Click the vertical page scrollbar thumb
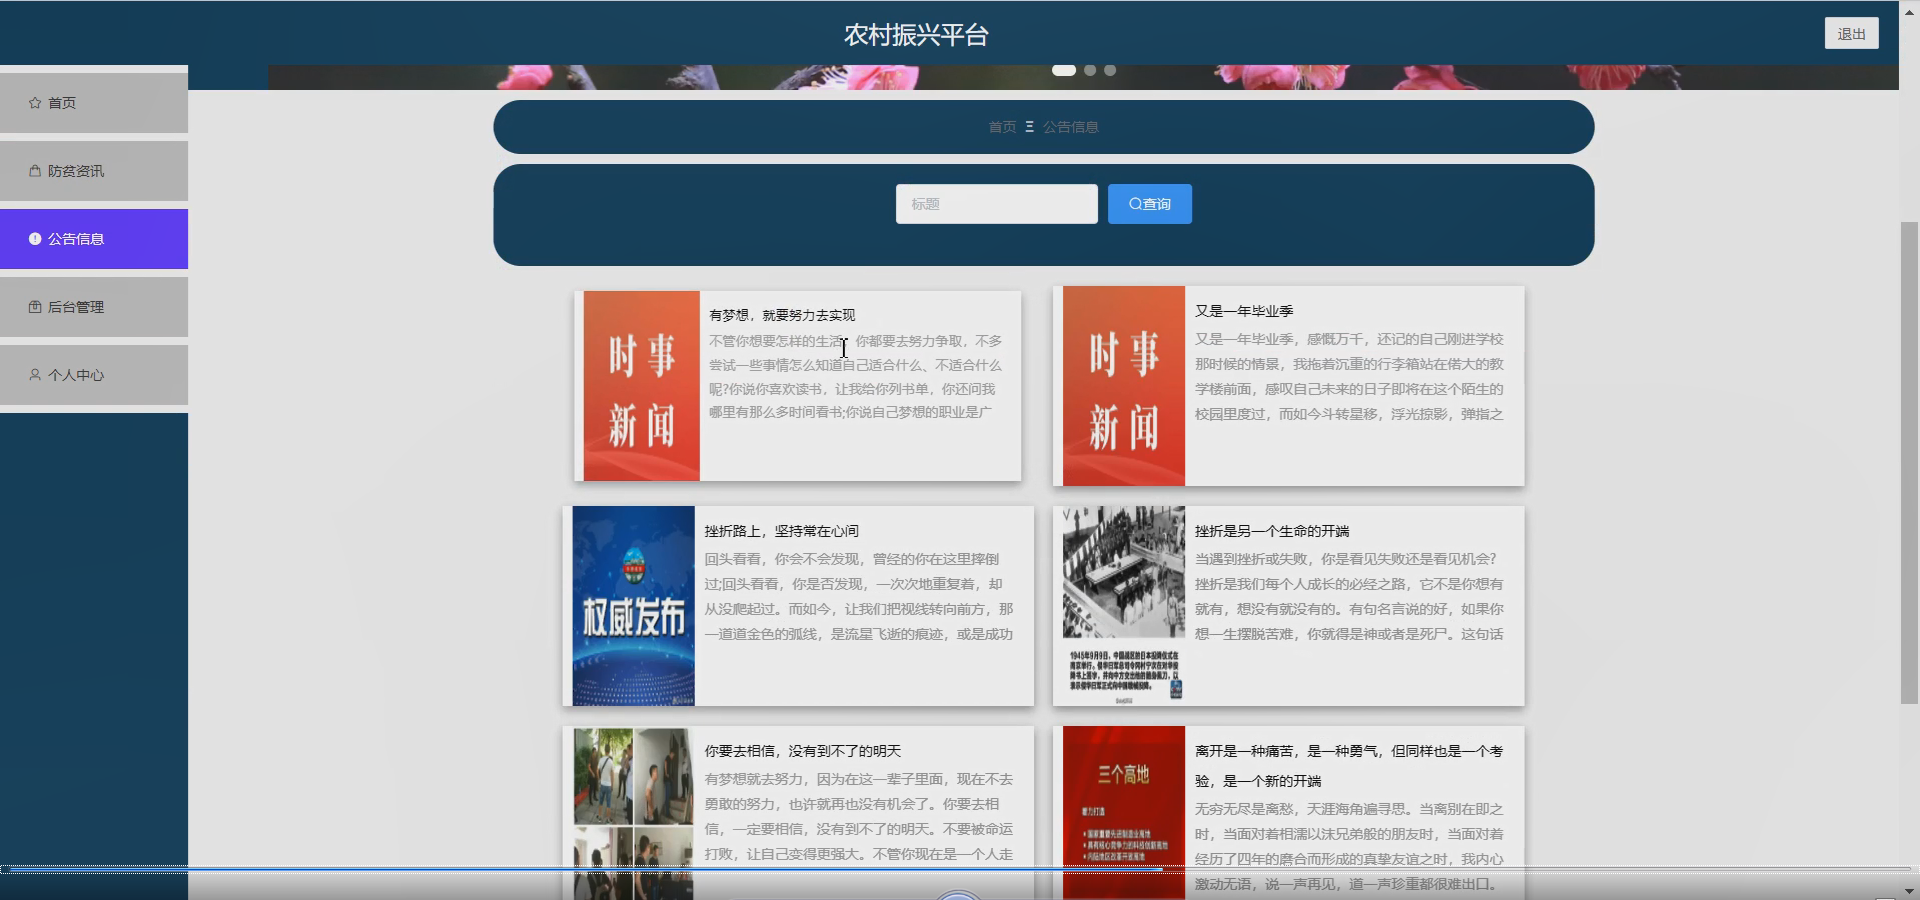 click(1909, 462)
